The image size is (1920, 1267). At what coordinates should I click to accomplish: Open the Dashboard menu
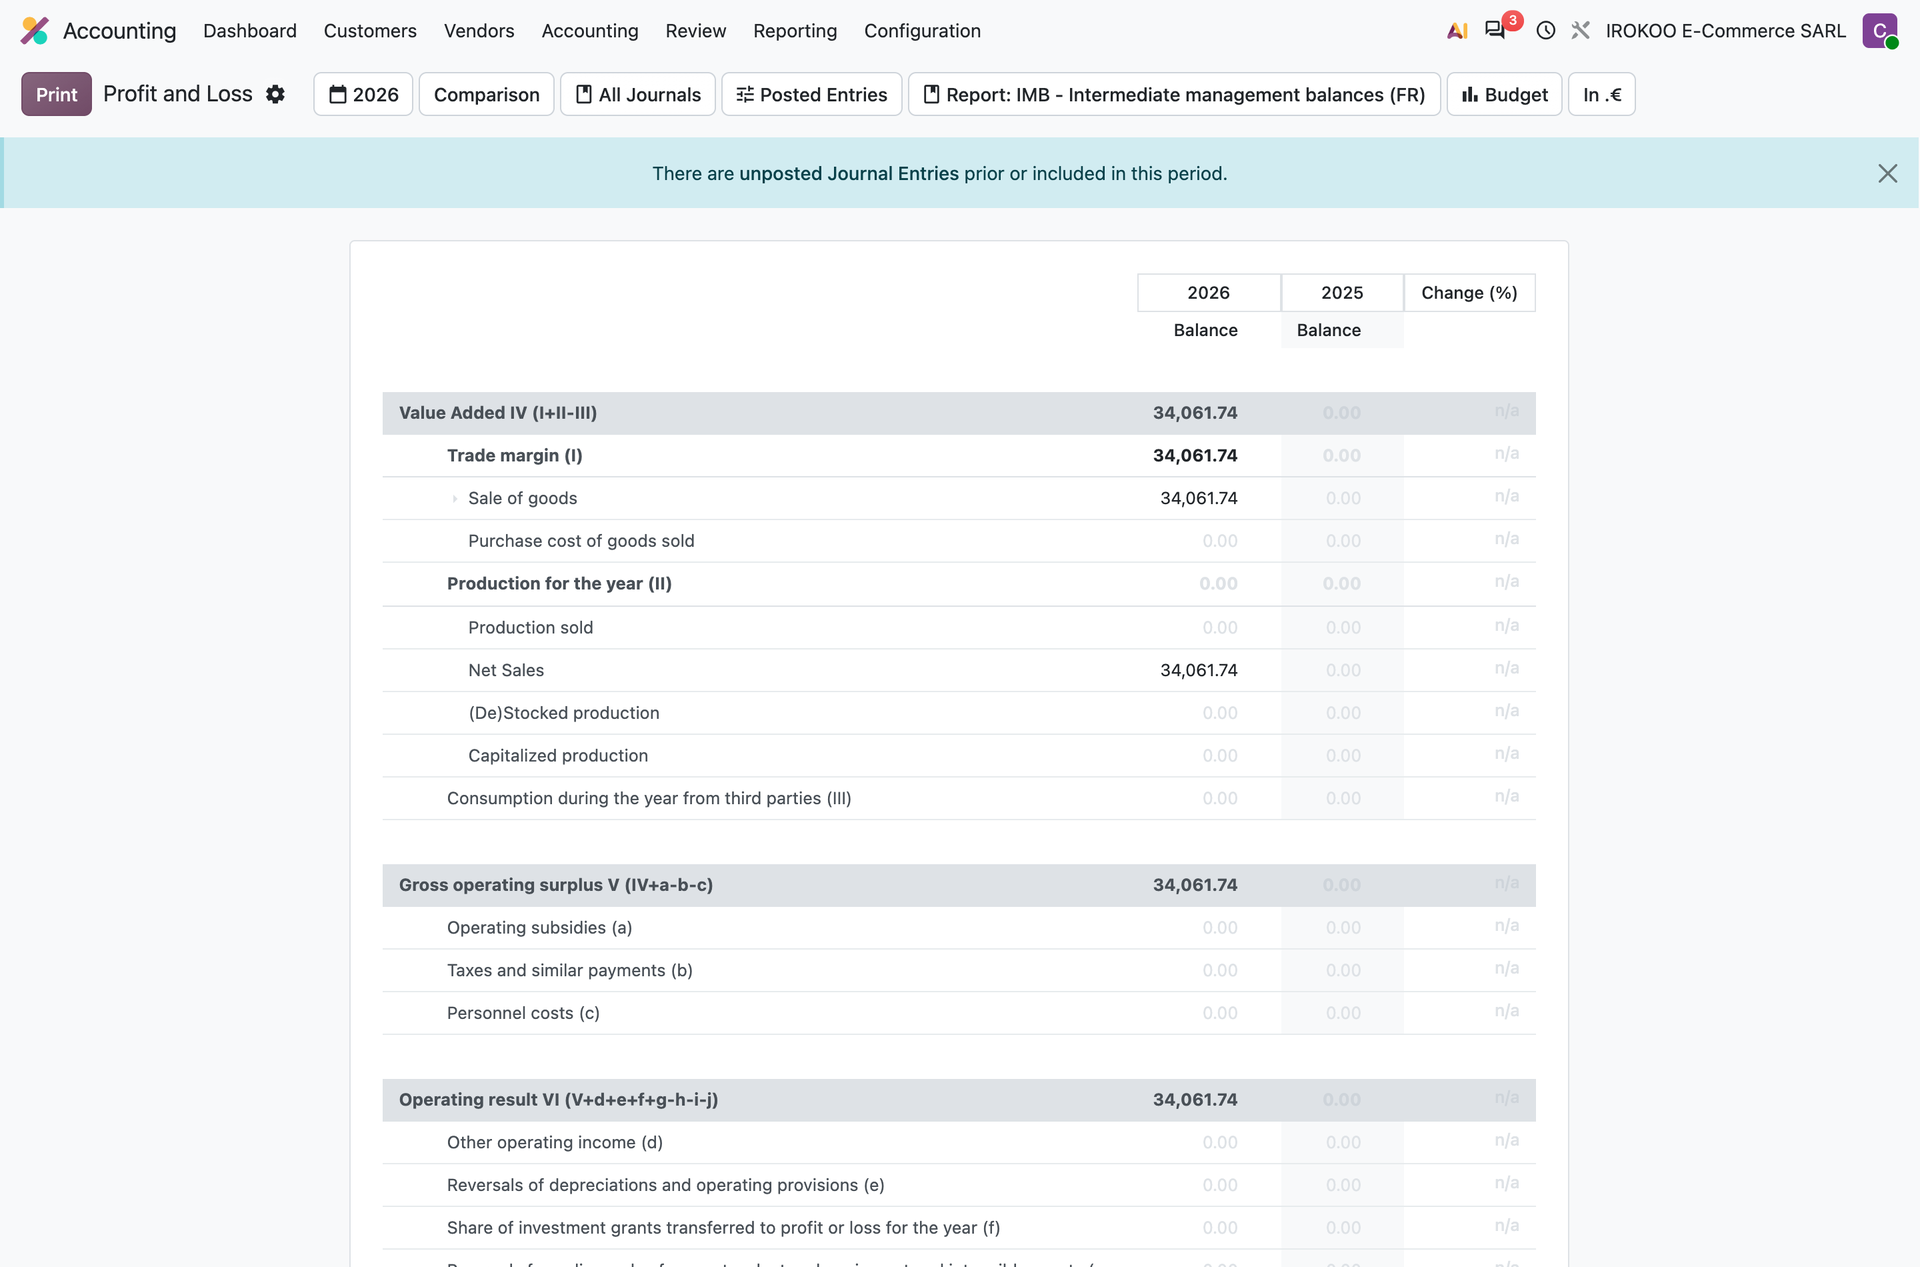pos(250,31)
